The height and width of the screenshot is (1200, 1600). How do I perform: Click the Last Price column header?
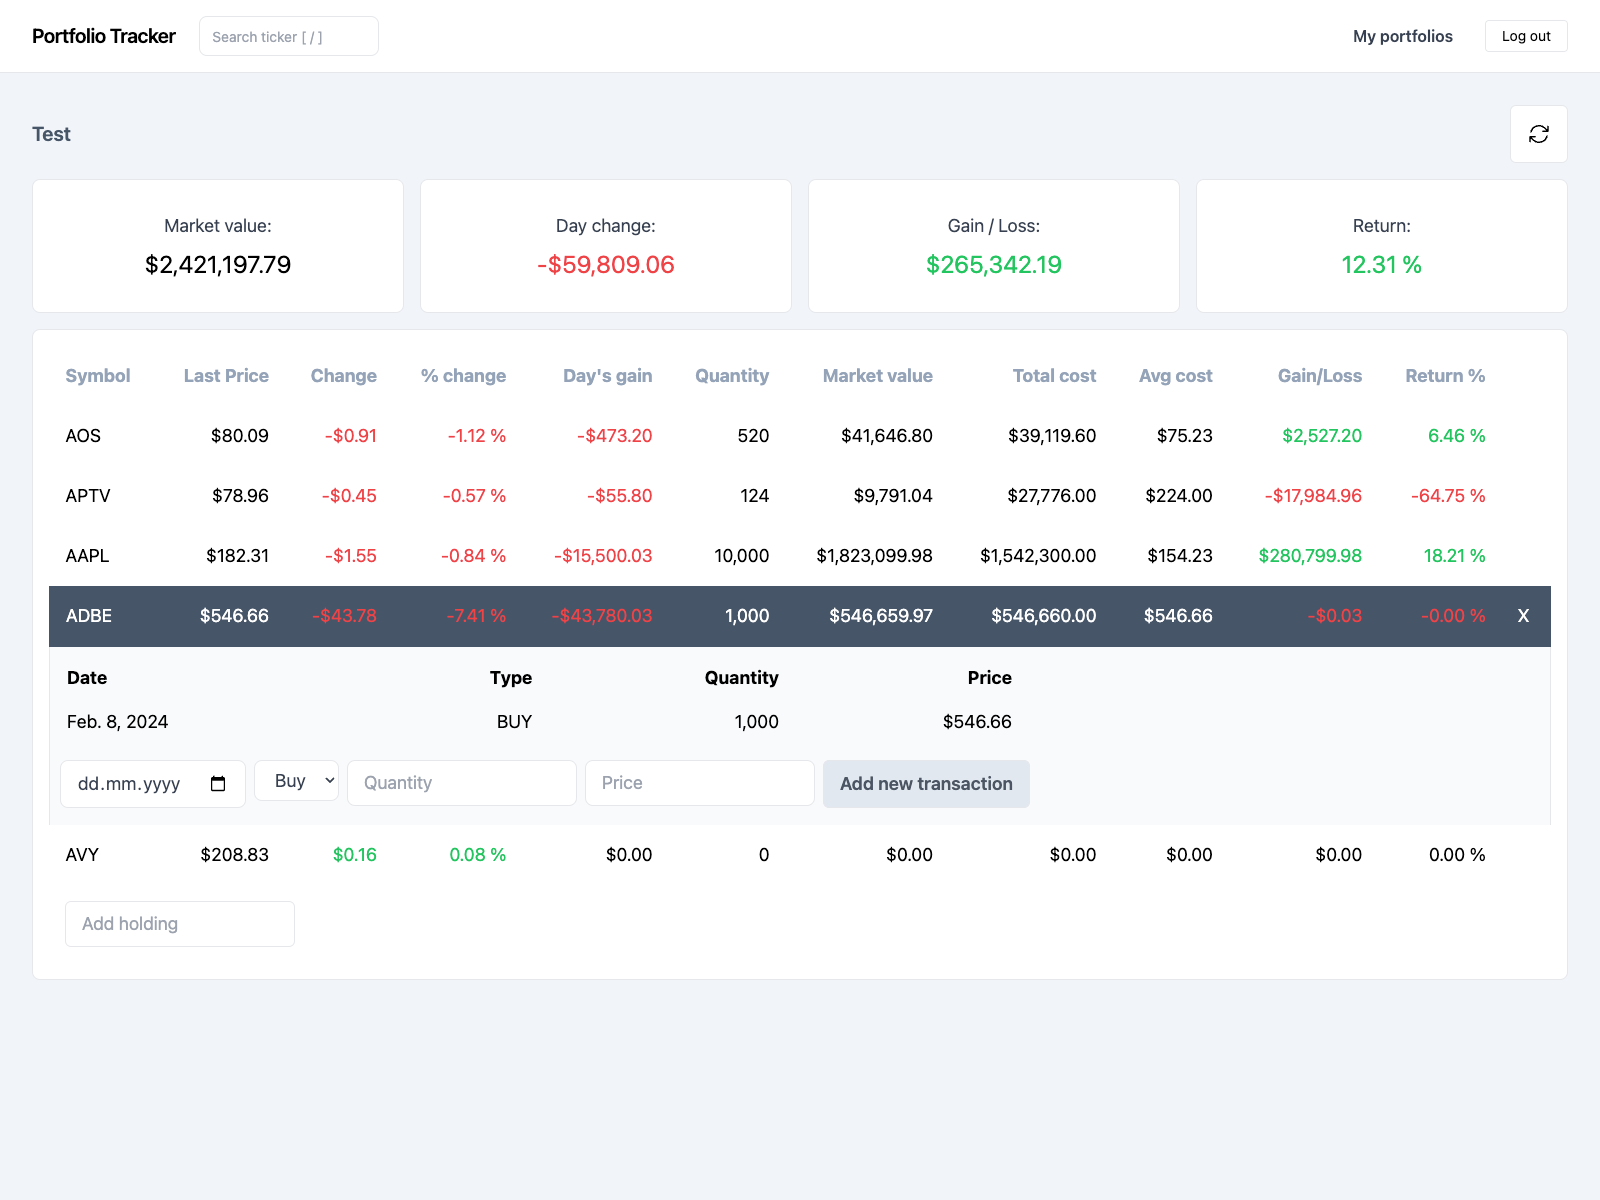point(226,376)
